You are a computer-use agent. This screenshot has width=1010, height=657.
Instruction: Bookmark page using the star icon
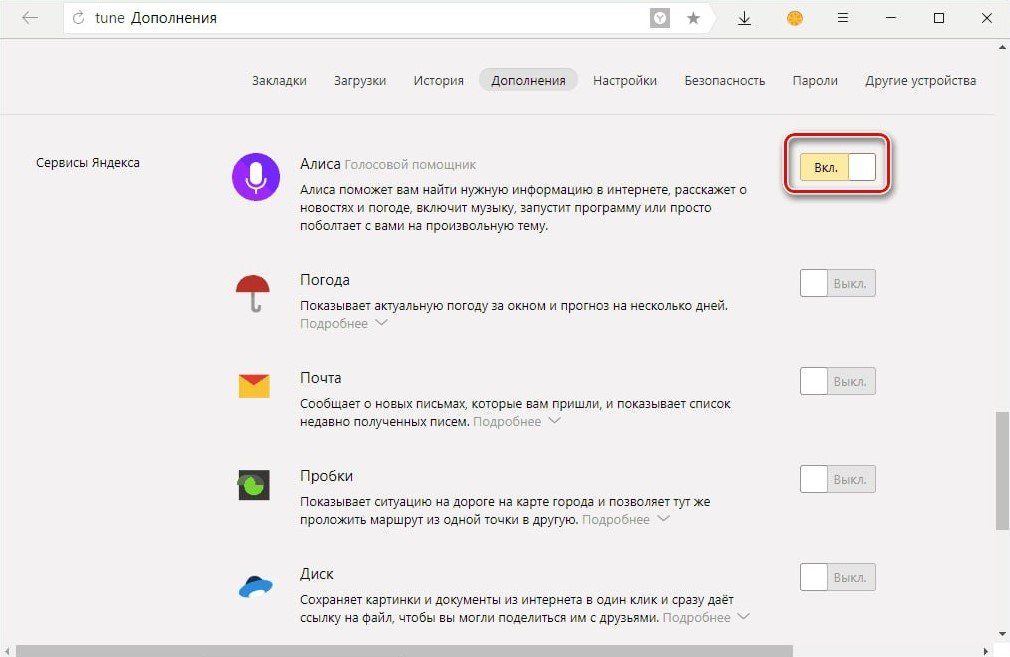coord(693,18)
